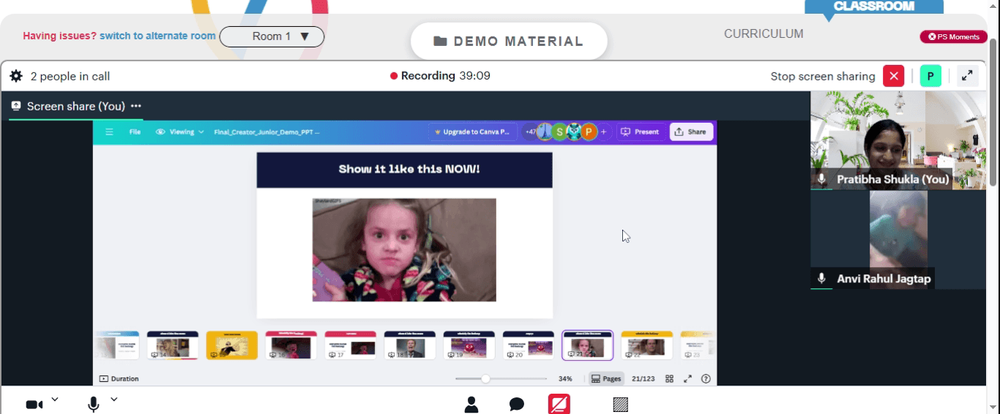Screen dimensions: 1000x414
Task: Click the red stop screen sharing X
Action: (x=893, y=76)
